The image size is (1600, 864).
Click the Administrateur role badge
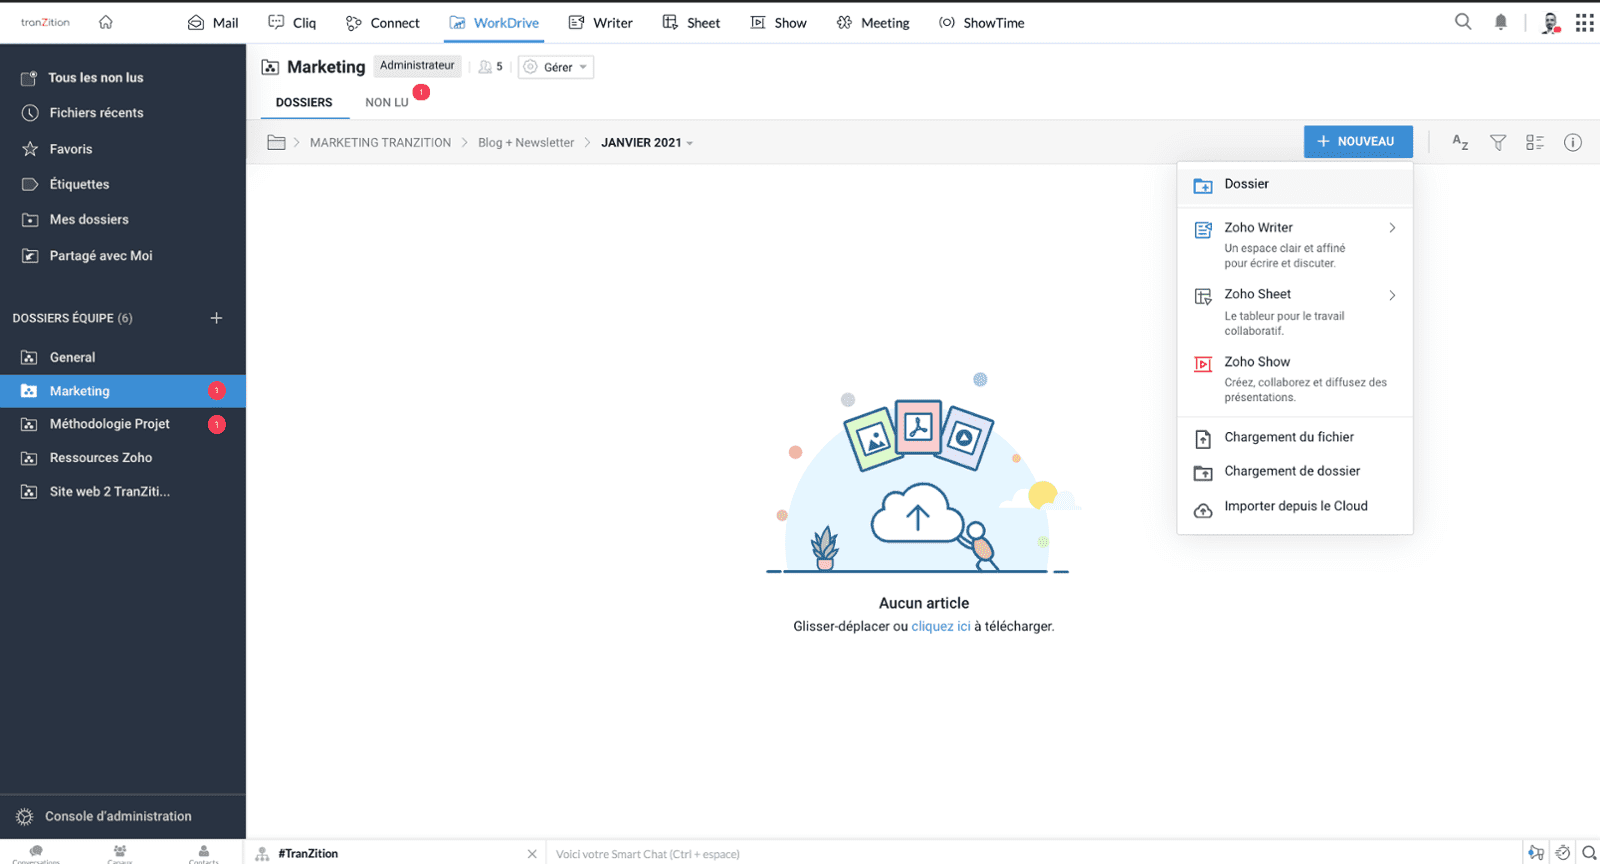click(x=417, y=66)
